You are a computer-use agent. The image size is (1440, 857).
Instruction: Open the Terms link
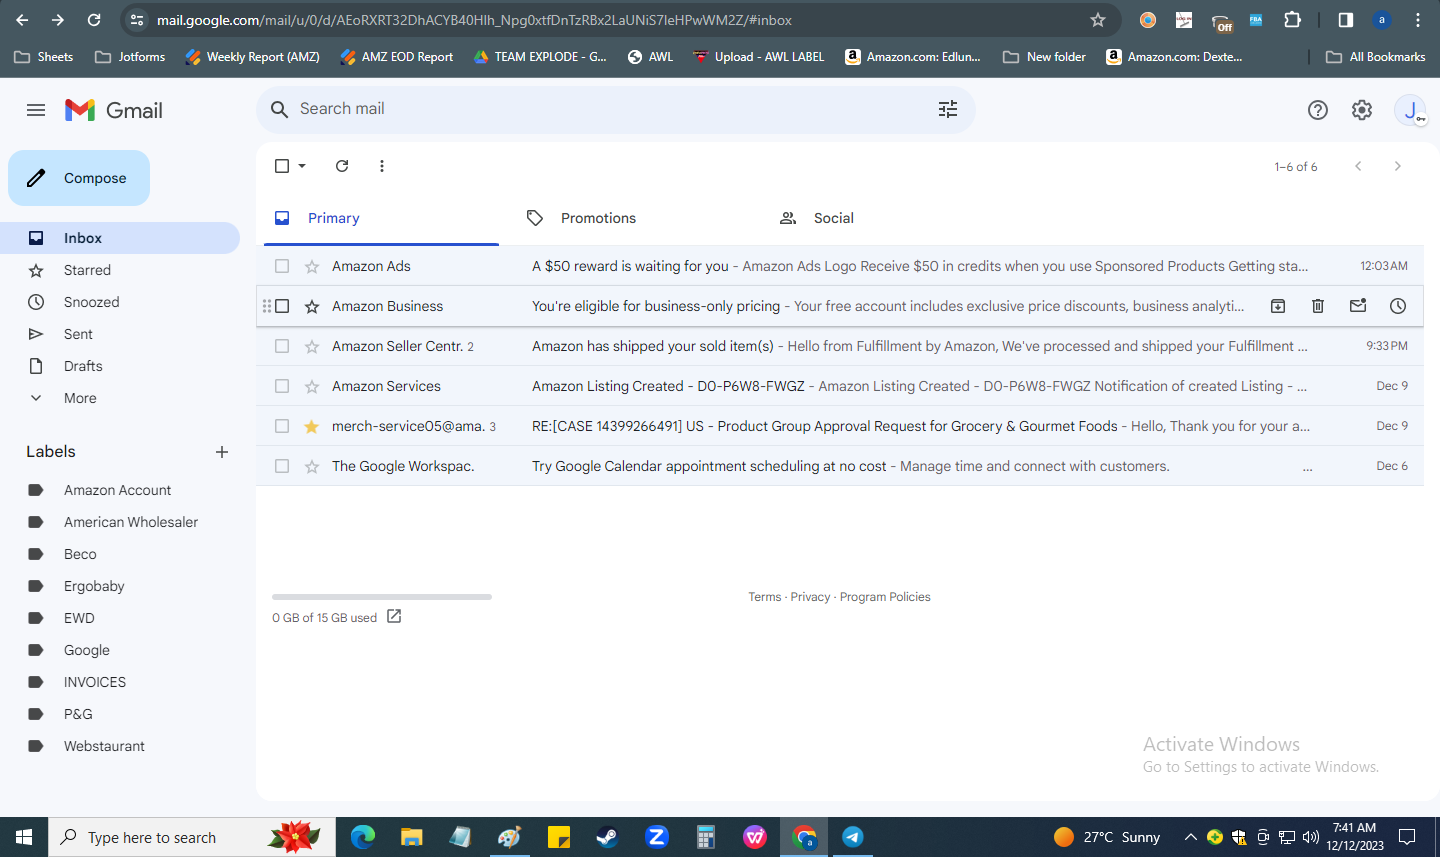pos(765,597)
